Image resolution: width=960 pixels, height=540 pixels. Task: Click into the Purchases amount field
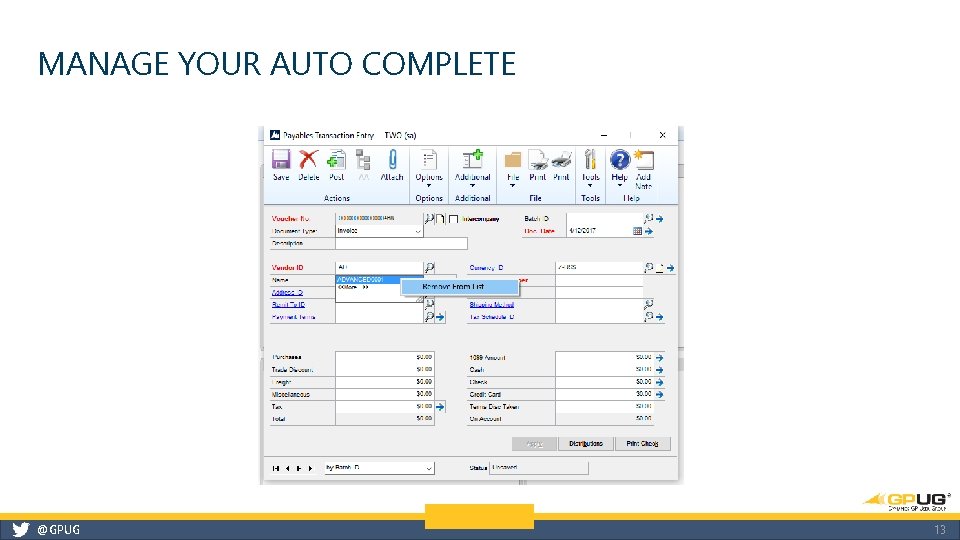[384, 357]
